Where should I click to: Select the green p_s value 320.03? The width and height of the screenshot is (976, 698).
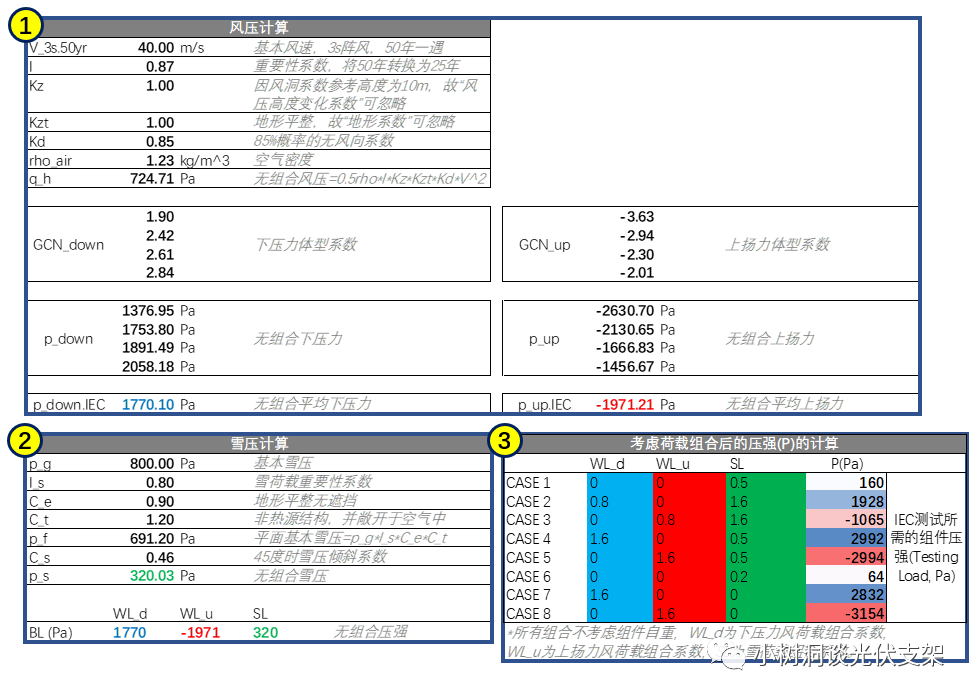(x=152, y=576)
